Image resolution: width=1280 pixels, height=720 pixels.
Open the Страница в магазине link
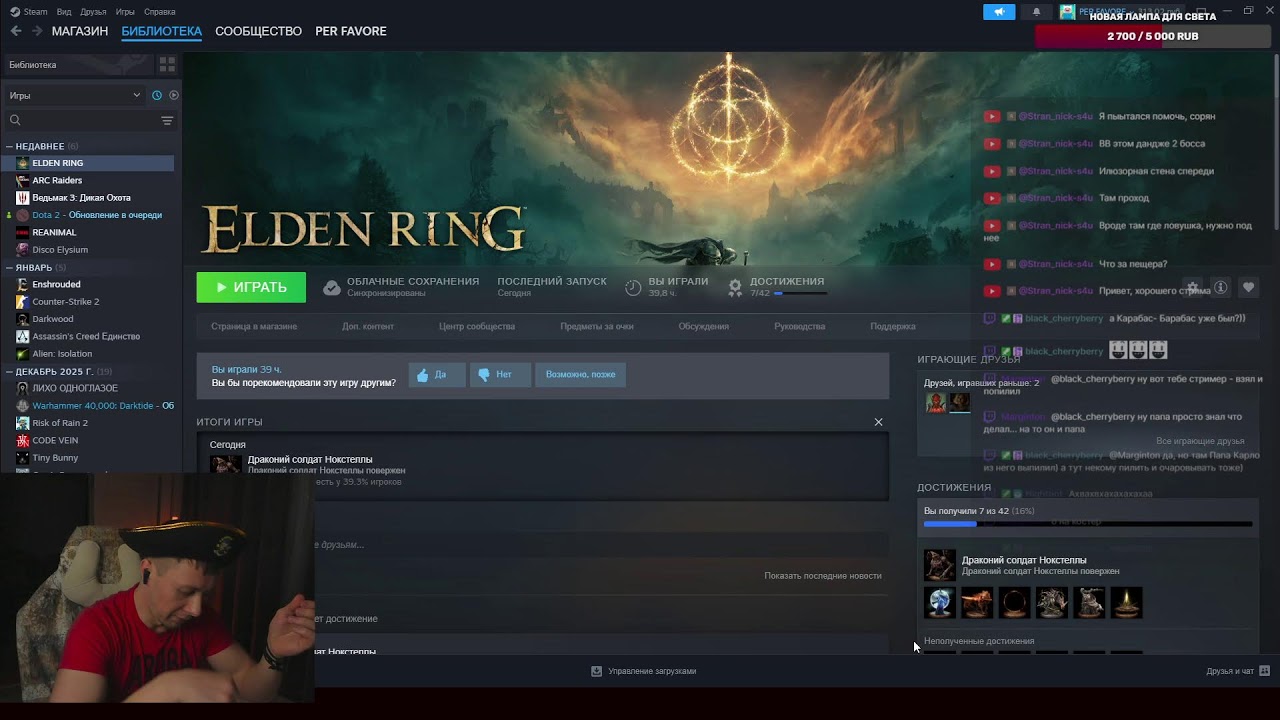[254, 326]
